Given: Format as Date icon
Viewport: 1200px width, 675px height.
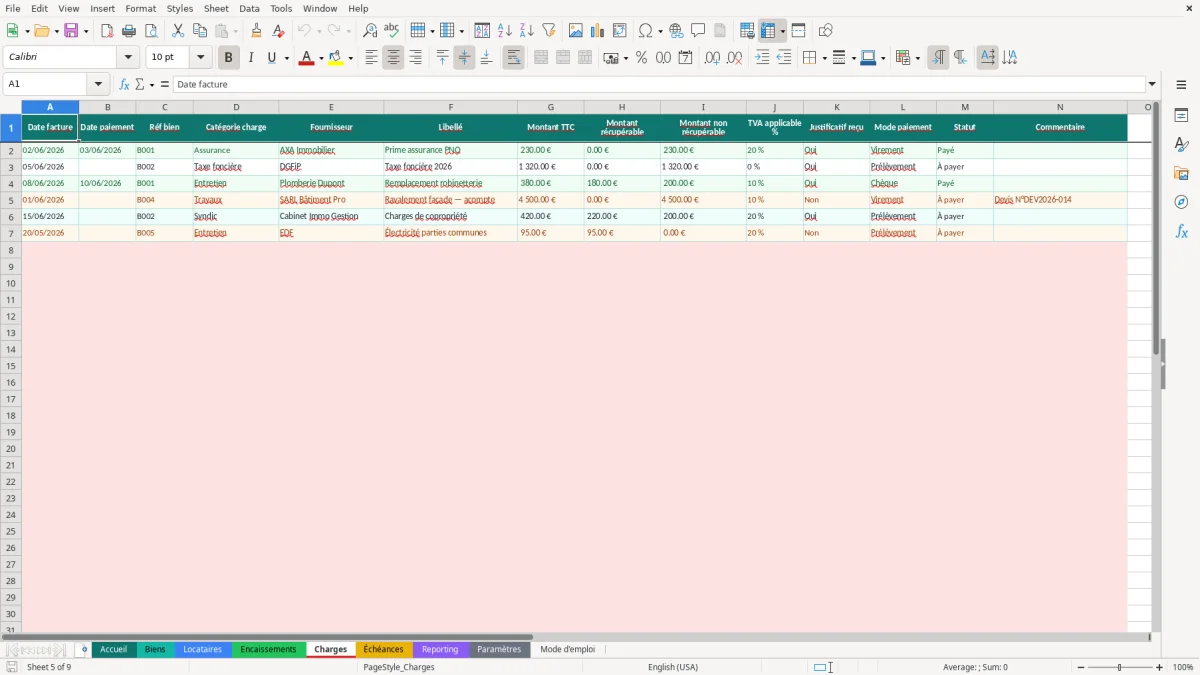Looking at the screenshot, I should pos(686,58).
